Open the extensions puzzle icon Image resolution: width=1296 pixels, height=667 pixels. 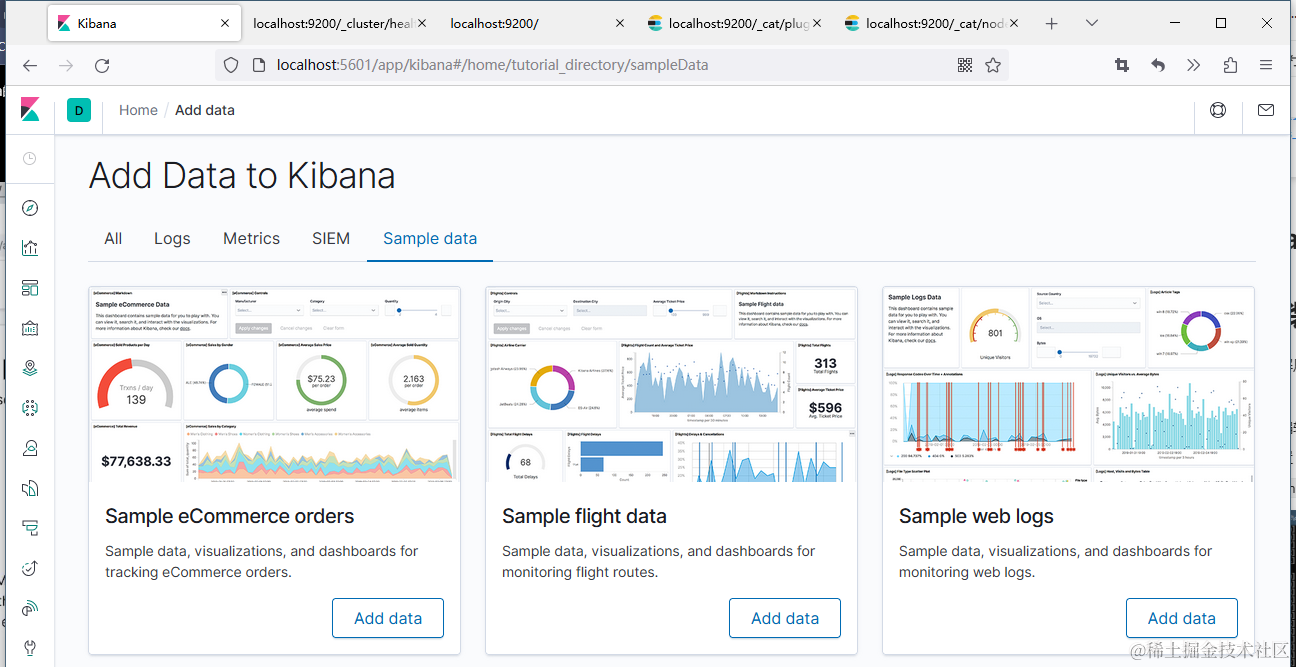click(1230, 65)
